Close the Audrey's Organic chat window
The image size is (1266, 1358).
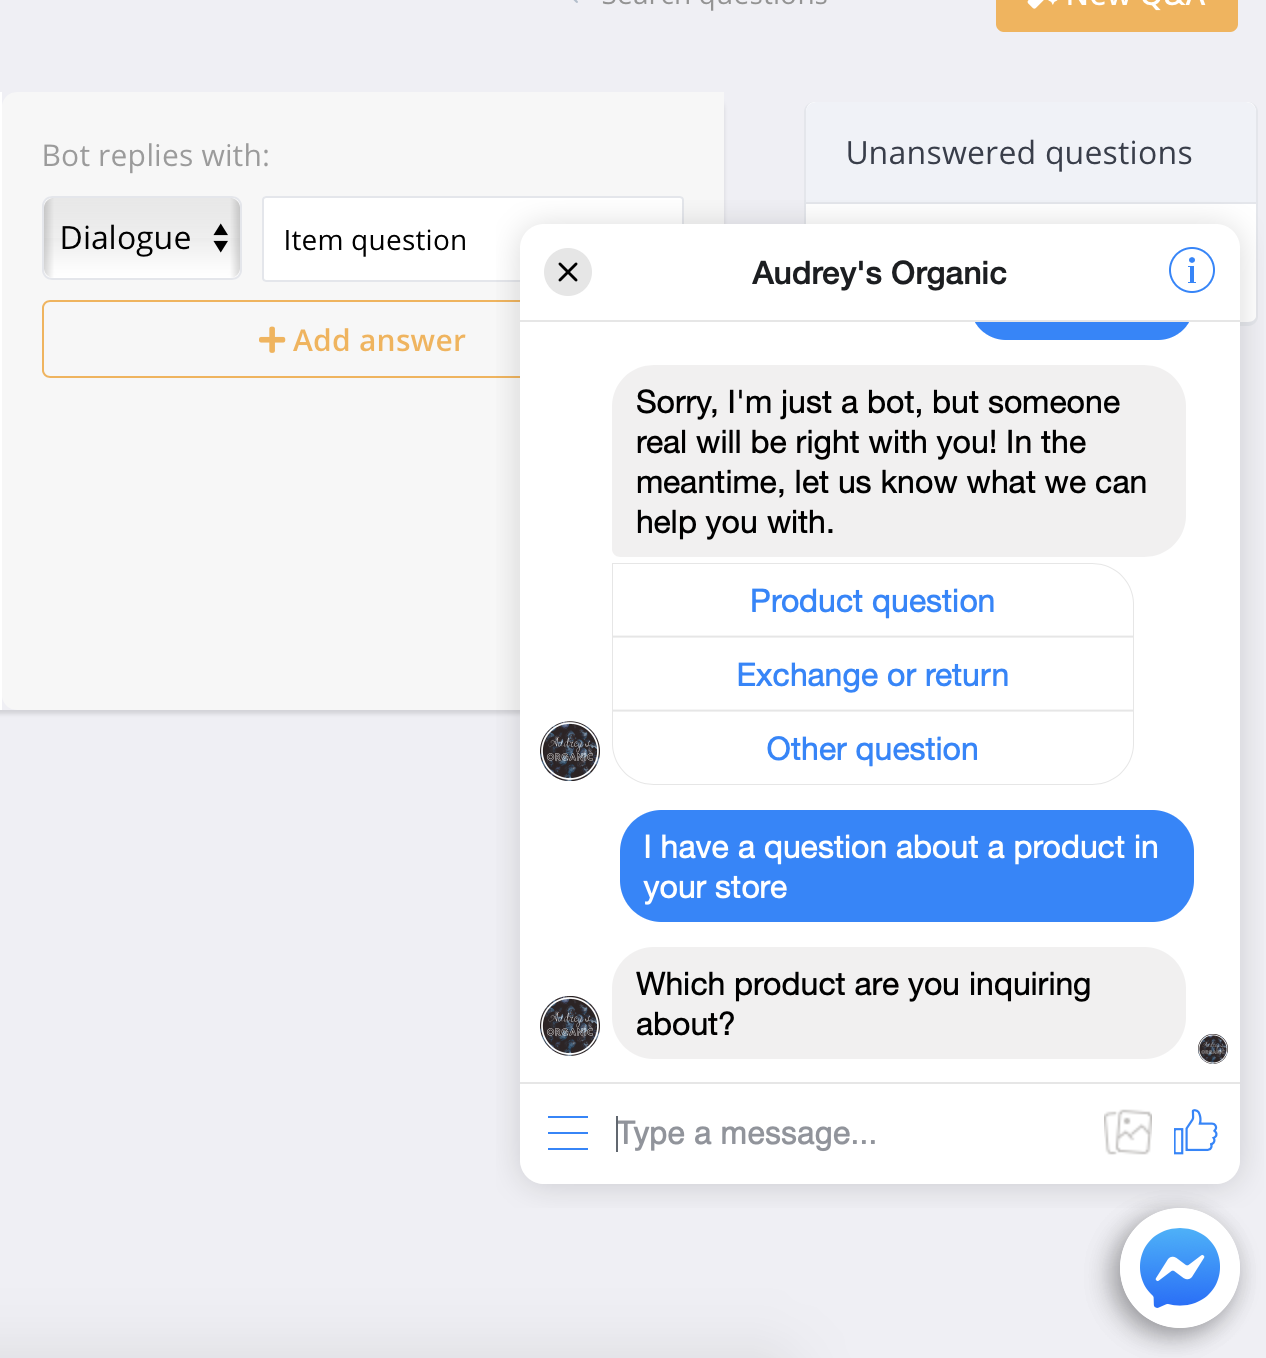(x=568, y=272)
